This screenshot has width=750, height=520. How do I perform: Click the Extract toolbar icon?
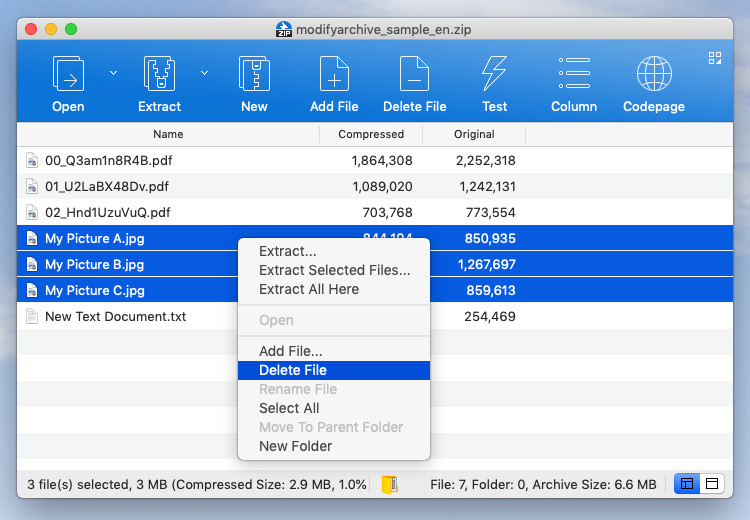click(160, 75)
